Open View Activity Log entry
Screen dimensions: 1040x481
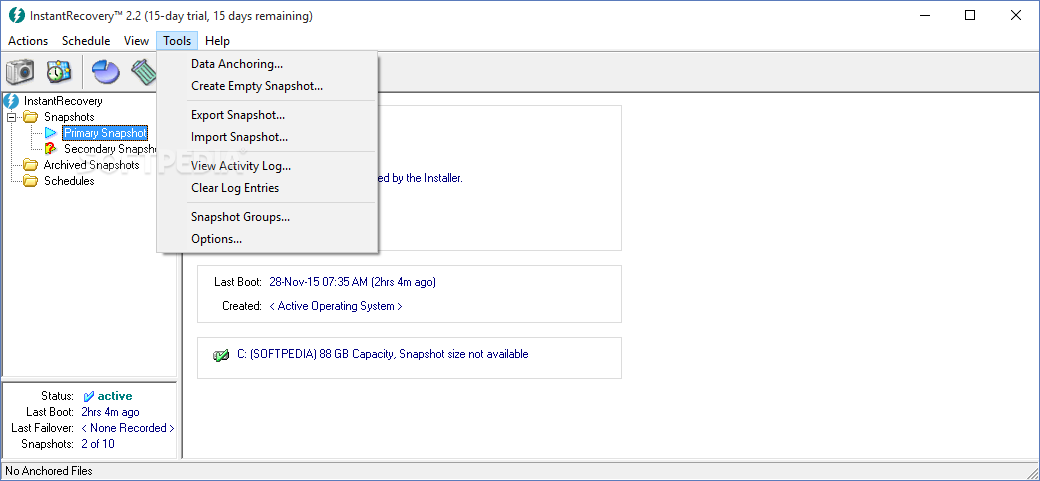(x=267, y=166)
